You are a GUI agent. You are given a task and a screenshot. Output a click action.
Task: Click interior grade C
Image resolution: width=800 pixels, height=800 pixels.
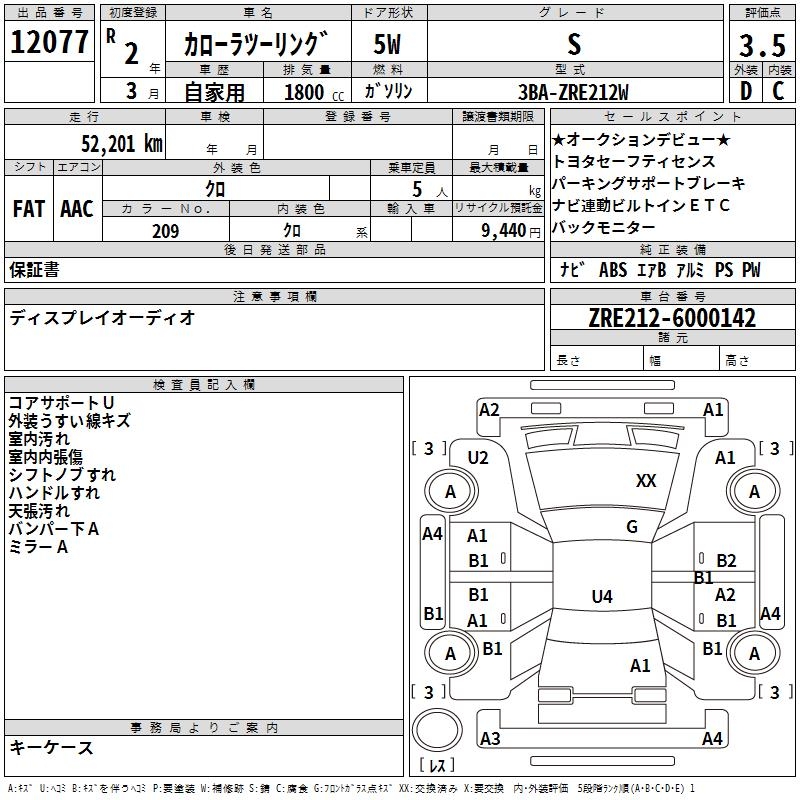click(x=778, y=91)
